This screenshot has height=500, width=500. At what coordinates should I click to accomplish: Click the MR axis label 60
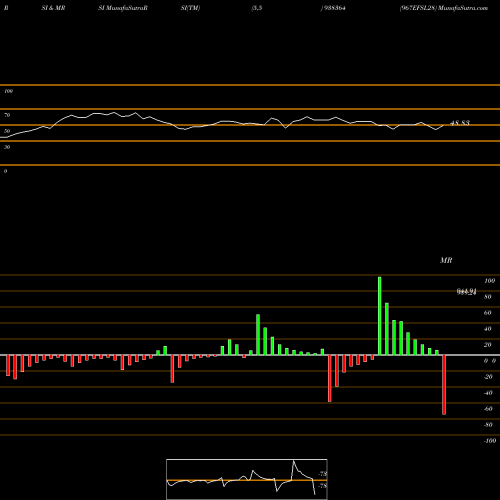(x=488, y=313)
